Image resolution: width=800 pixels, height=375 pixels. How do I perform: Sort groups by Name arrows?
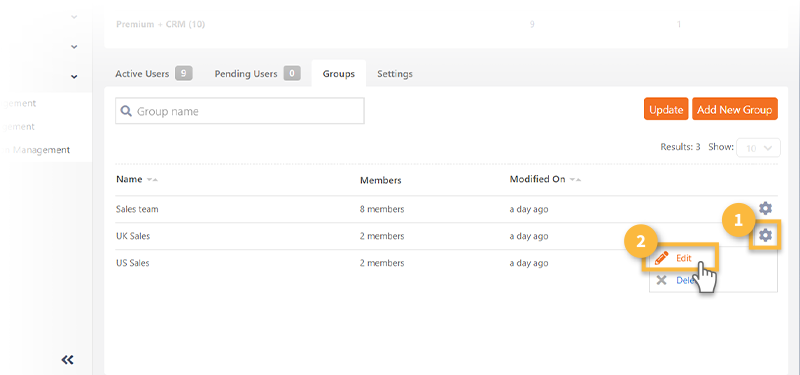pos(152,180)
